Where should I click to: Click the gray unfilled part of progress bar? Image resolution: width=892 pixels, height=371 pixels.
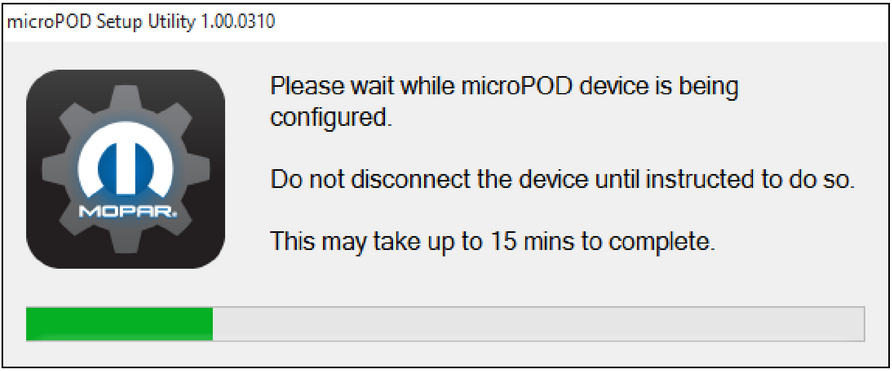click(x=538, y=324)
